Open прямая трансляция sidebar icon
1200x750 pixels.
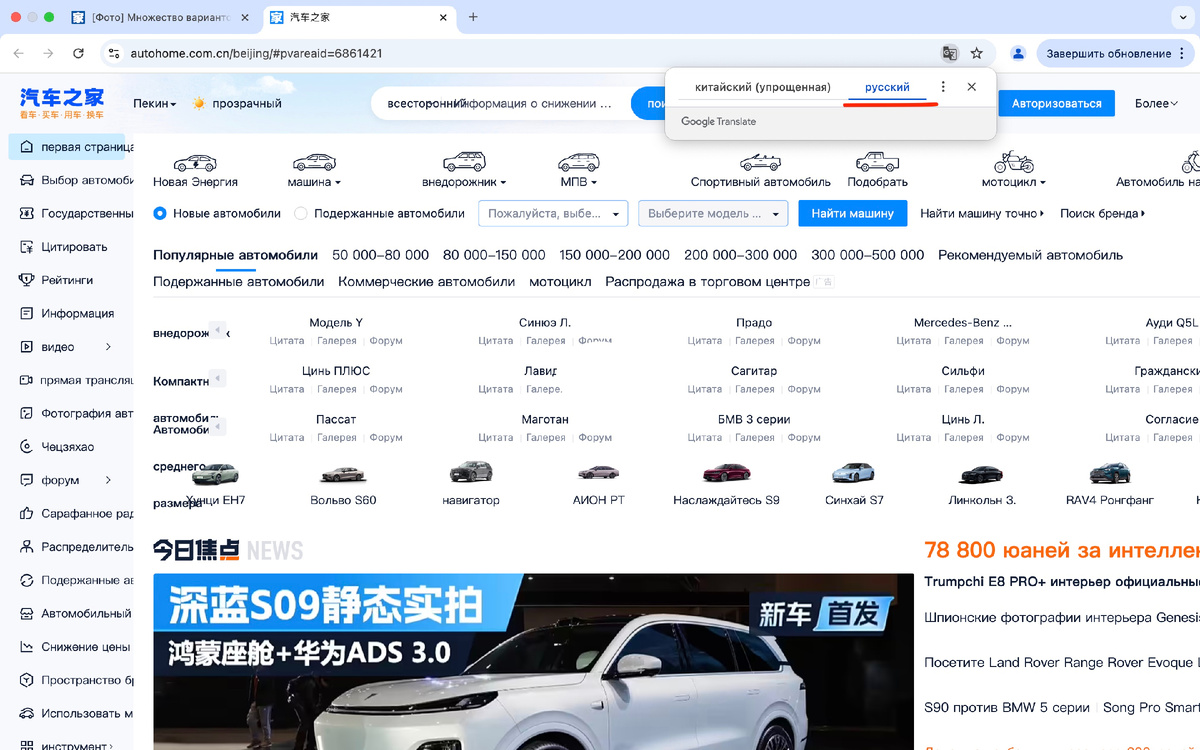tap(26, 380)
